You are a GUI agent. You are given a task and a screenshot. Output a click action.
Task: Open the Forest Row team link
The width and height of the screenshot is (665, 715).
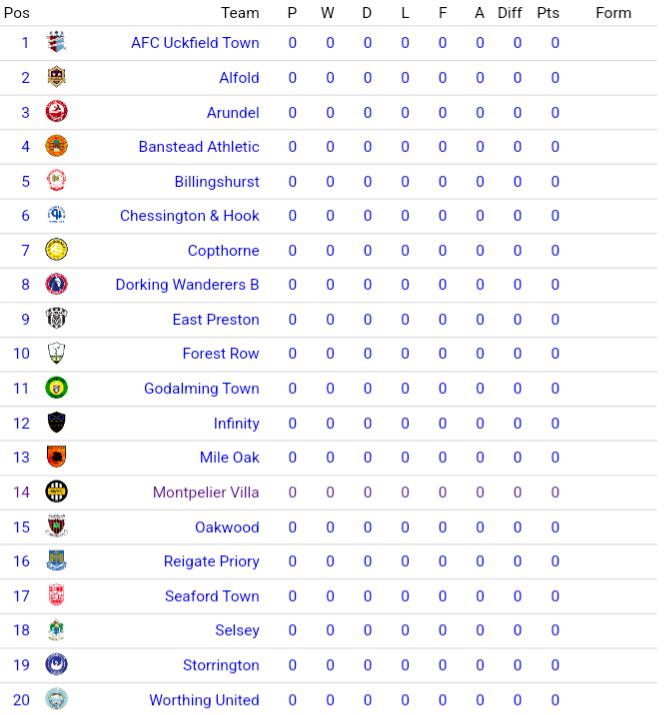(220, 354)
